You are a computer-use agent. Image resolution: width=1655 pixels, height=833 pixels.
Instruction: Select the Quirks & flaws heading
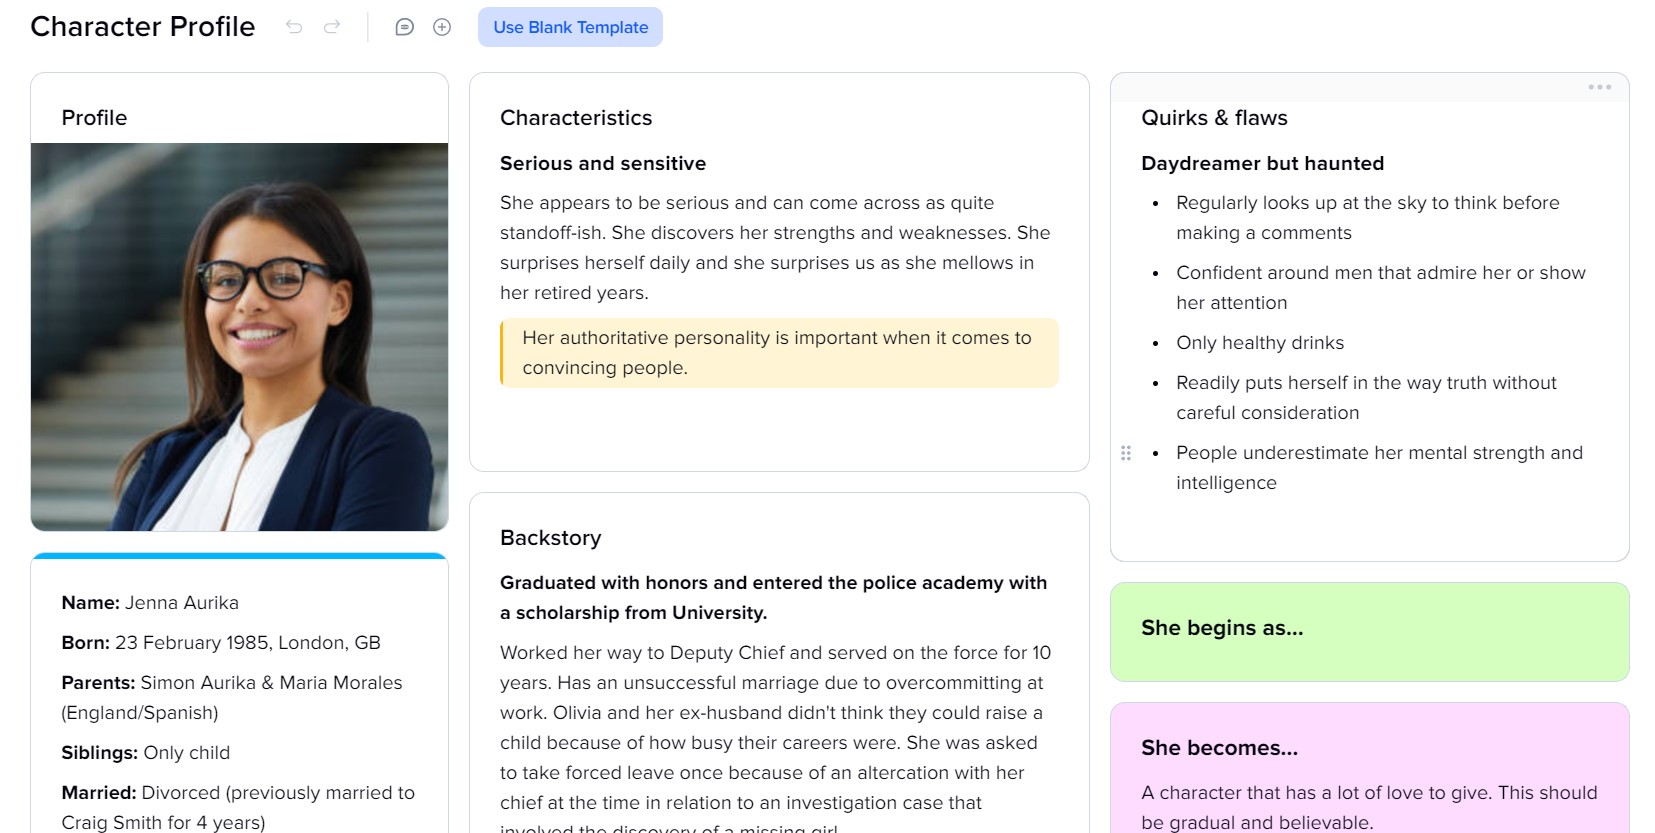click(x=1214, y=118)
